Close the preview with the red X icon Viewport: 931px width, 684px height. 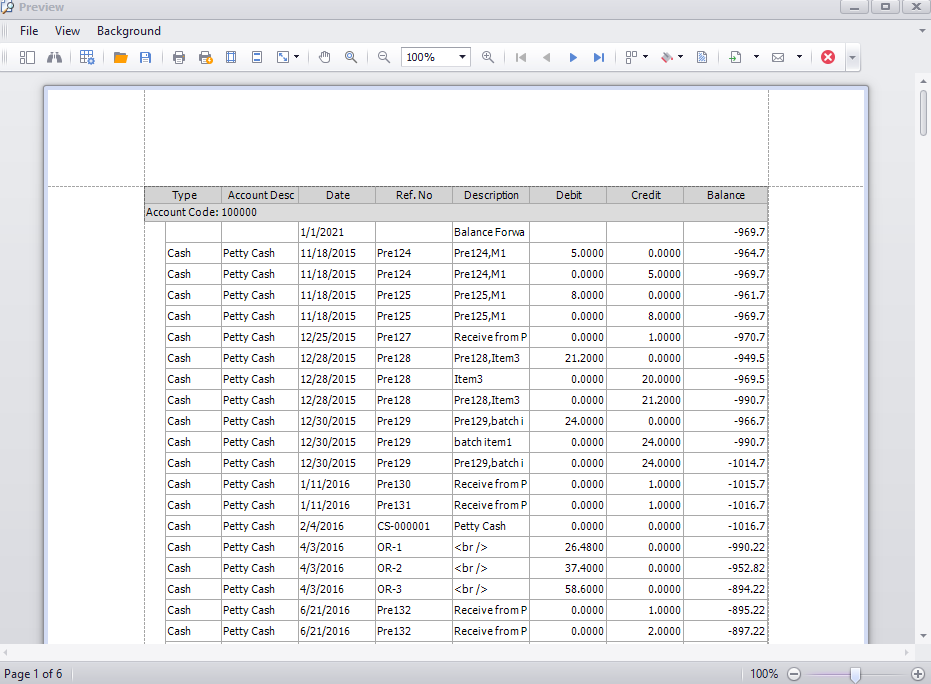(x=828, y=58)
